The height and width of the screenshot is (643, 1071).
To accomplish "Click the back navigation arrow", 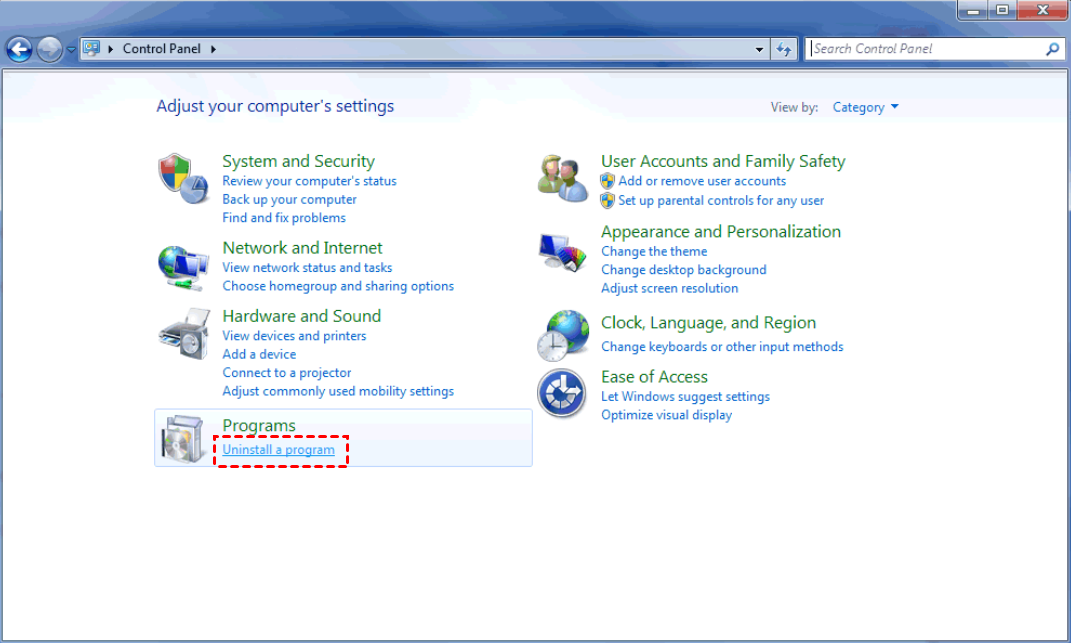I will [x=18, y=48].
